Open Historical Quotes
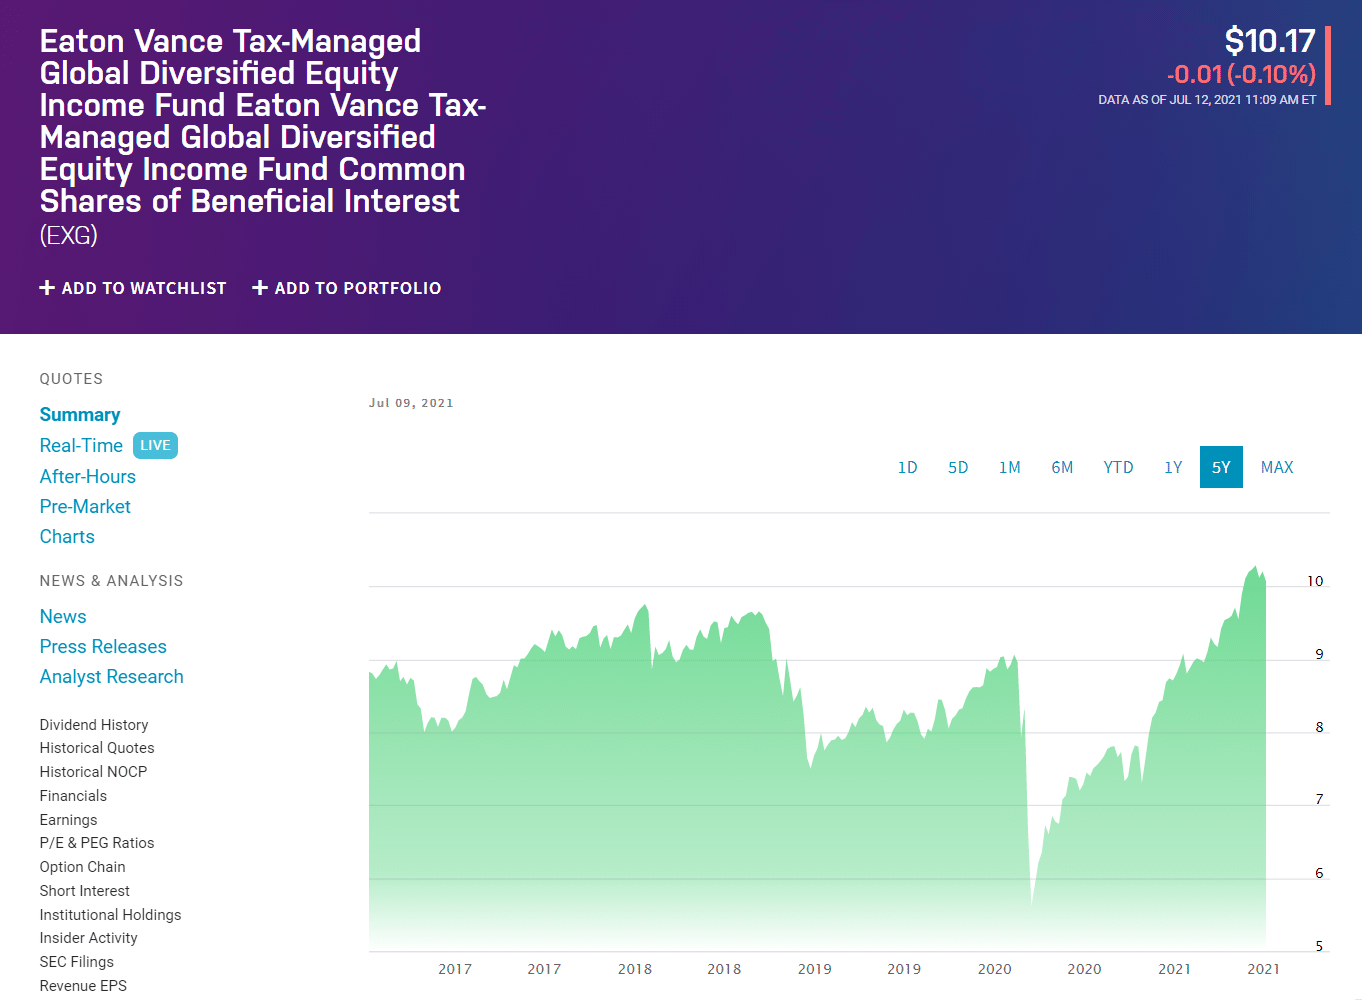Viewport: 1362px width, 1000px height. tap(97, 748)
